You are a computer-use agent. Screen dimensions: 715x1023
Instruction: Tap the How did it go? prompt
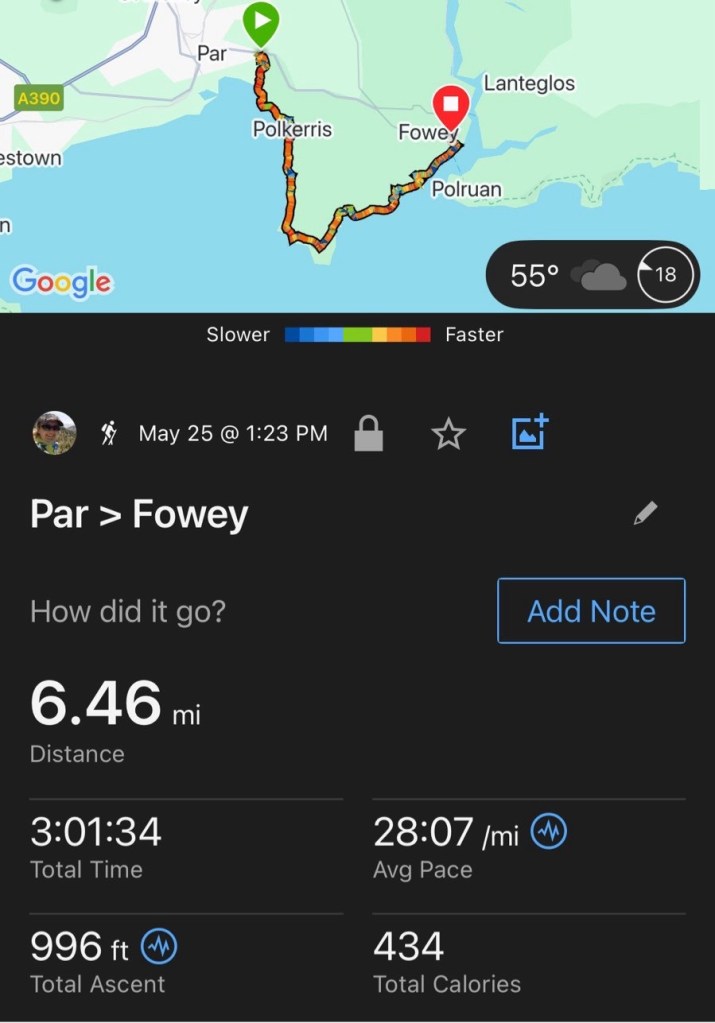[x=128, y=611]
